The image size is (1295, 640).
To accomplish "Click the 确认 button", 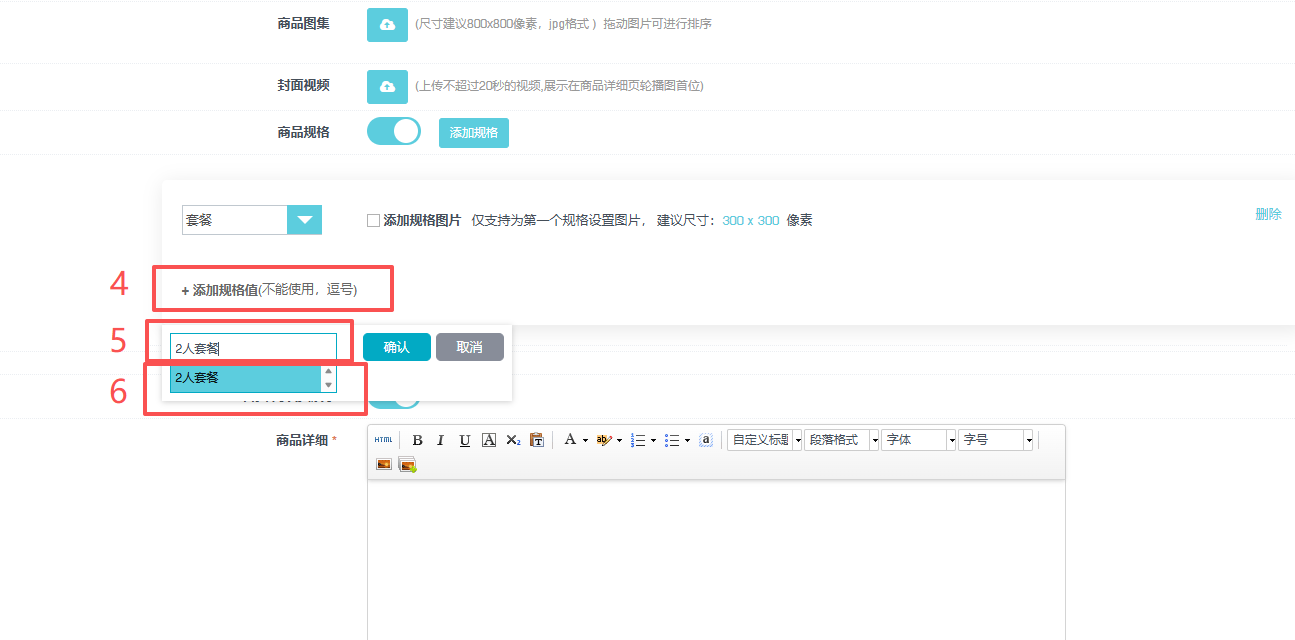I will 396,347.
